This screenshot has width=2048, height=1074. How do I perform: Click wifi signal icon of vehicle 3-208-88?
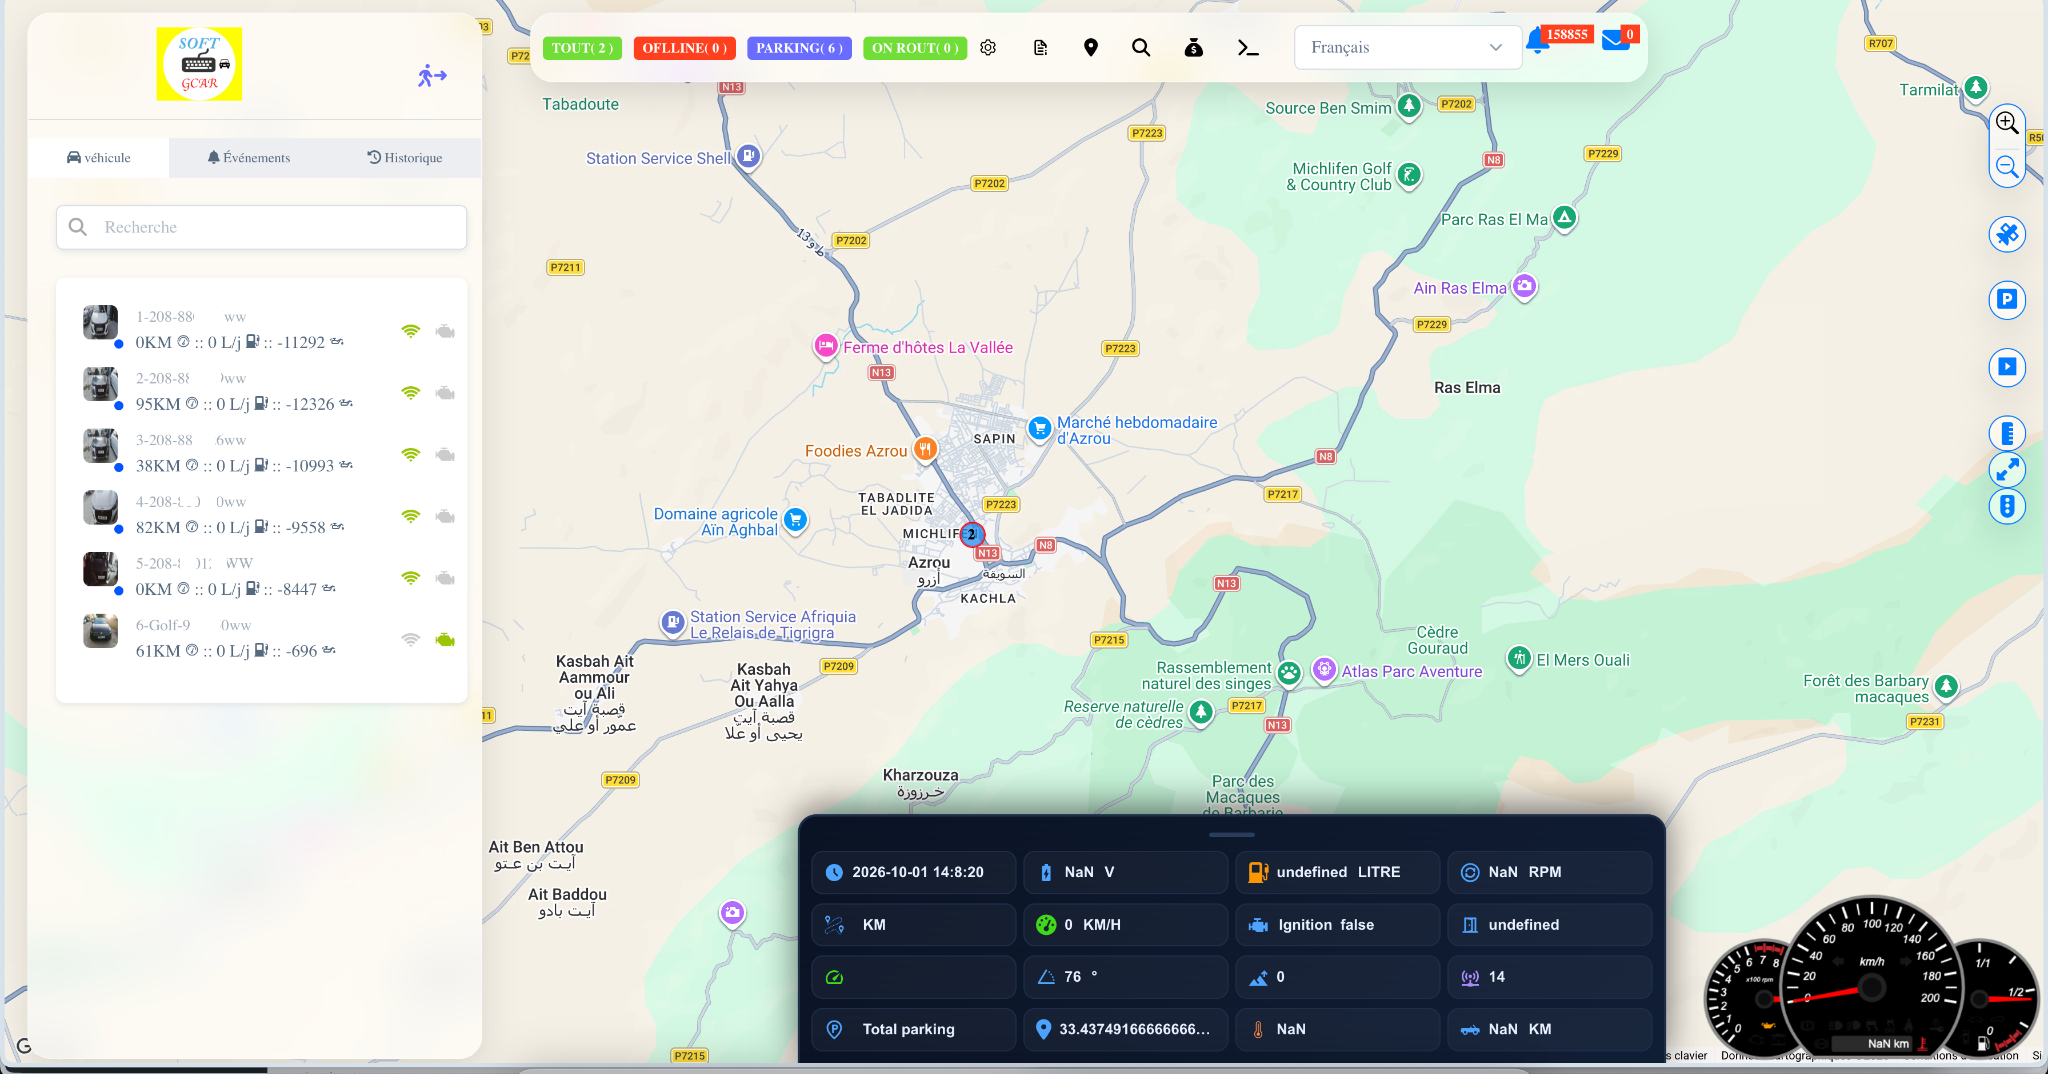411,454
